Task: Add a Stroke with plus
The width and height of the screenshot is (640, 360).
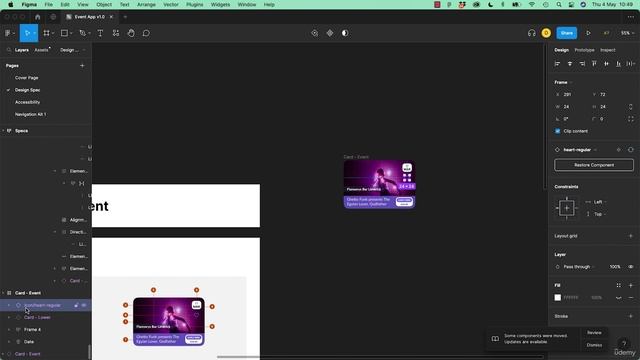Action: (631, 316)
